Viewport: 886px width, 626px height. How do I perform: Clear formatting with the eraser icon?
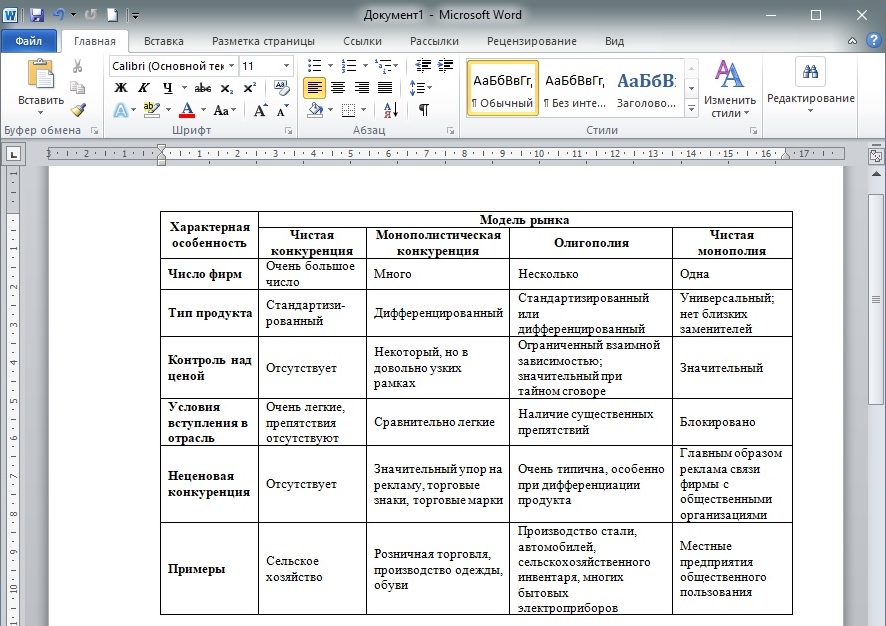click(x=281, y=88)
